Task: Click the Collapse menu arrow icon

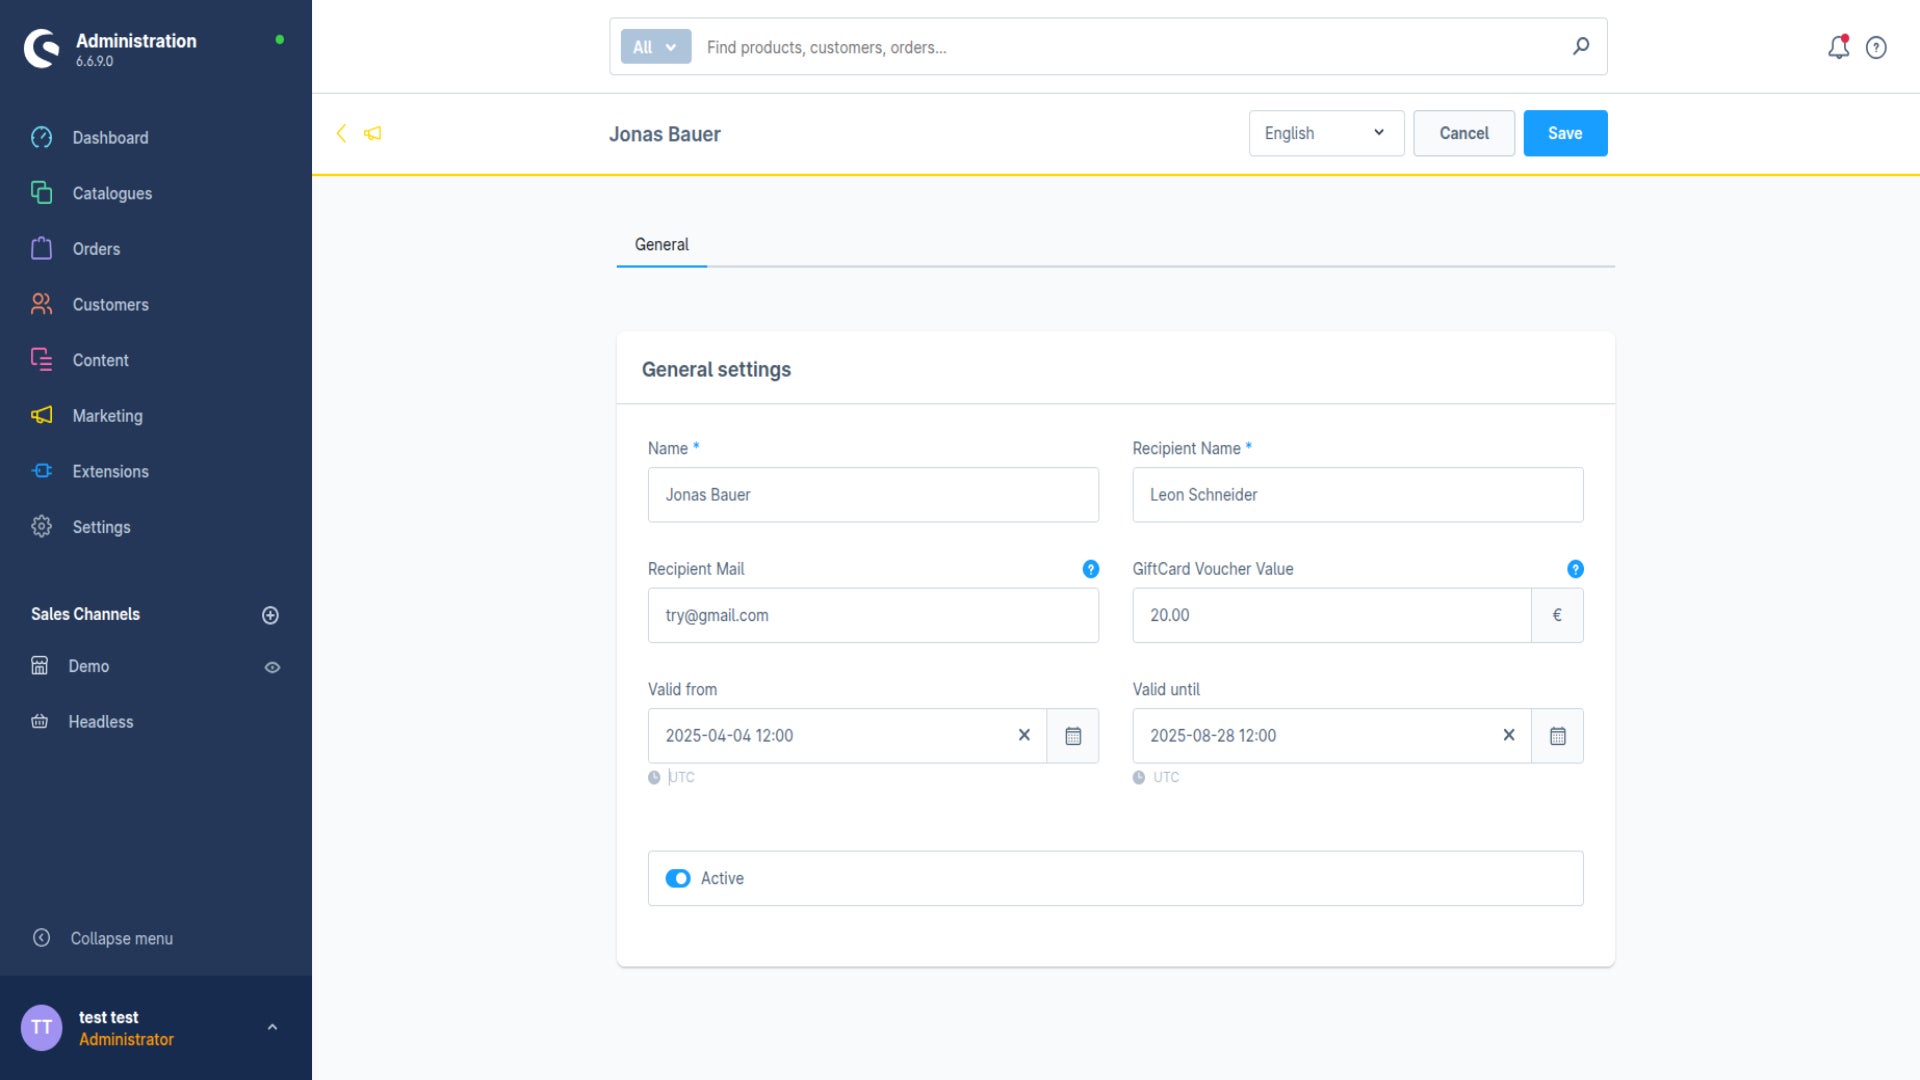Action: 41,938
